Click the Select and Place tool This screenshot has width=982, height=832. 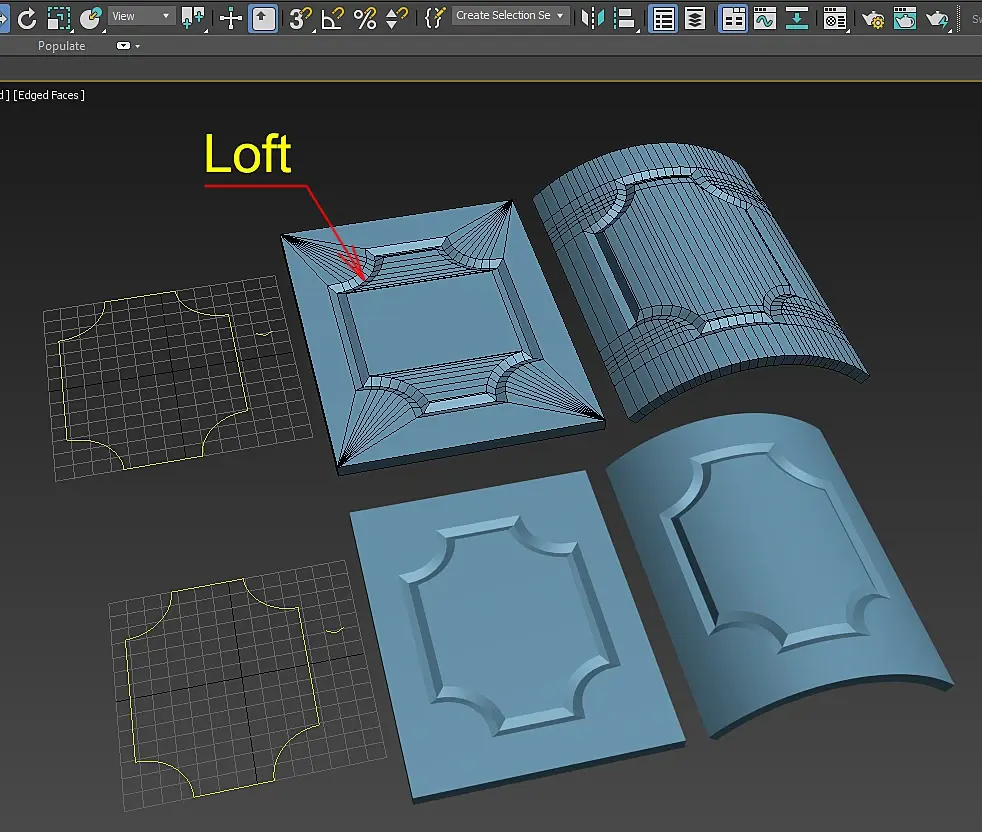[91, 17]
